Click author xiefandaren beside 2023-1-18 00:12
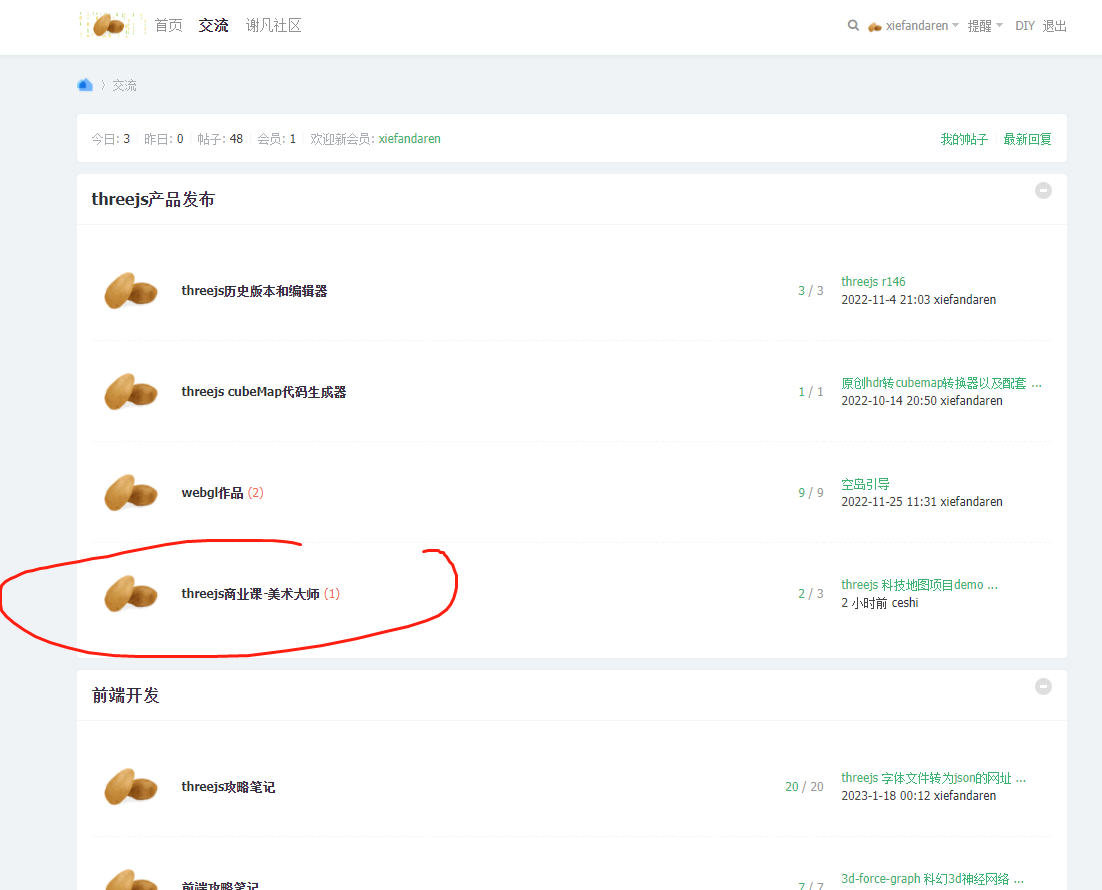Screen dimensions: 1102x890 pos(965,795)
